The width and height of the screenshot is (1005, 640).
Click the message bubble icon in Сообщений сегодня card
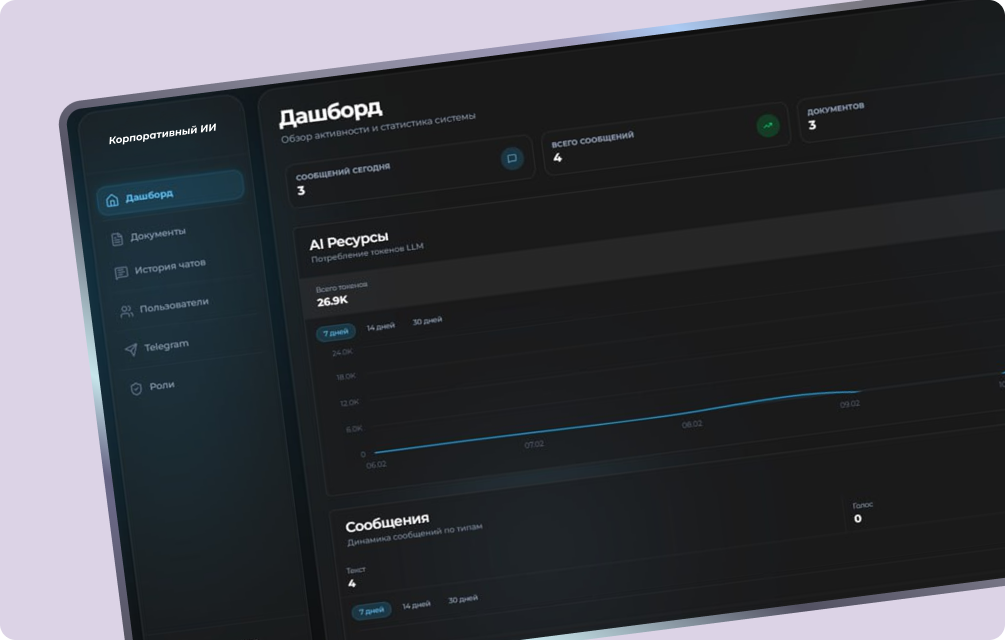point(512,158)
